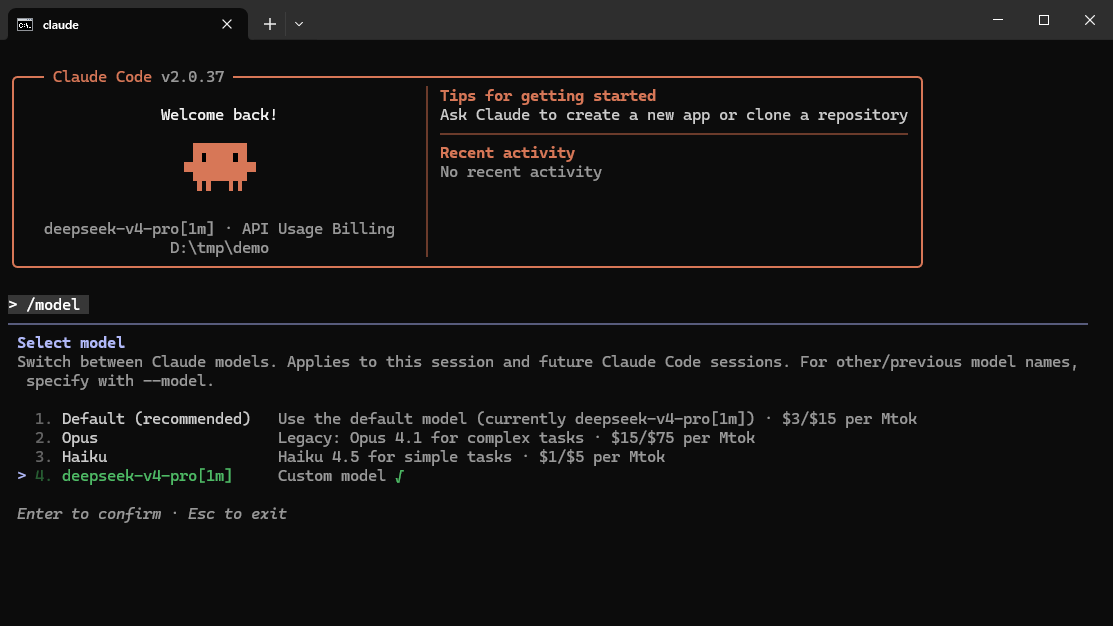Click 'deepseek-v4-pro[1m] · API Usage Billing' line

click(x=219, y=229)
